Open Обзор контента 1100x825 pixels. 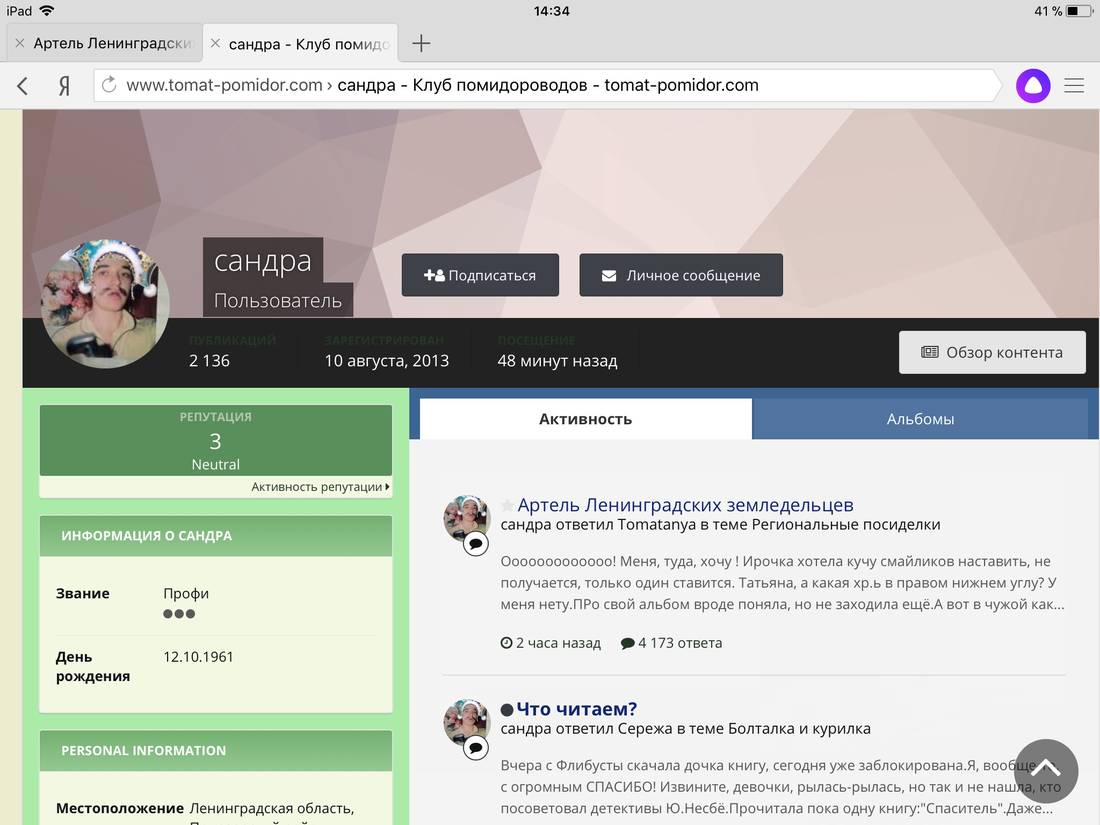pos(991,352)
